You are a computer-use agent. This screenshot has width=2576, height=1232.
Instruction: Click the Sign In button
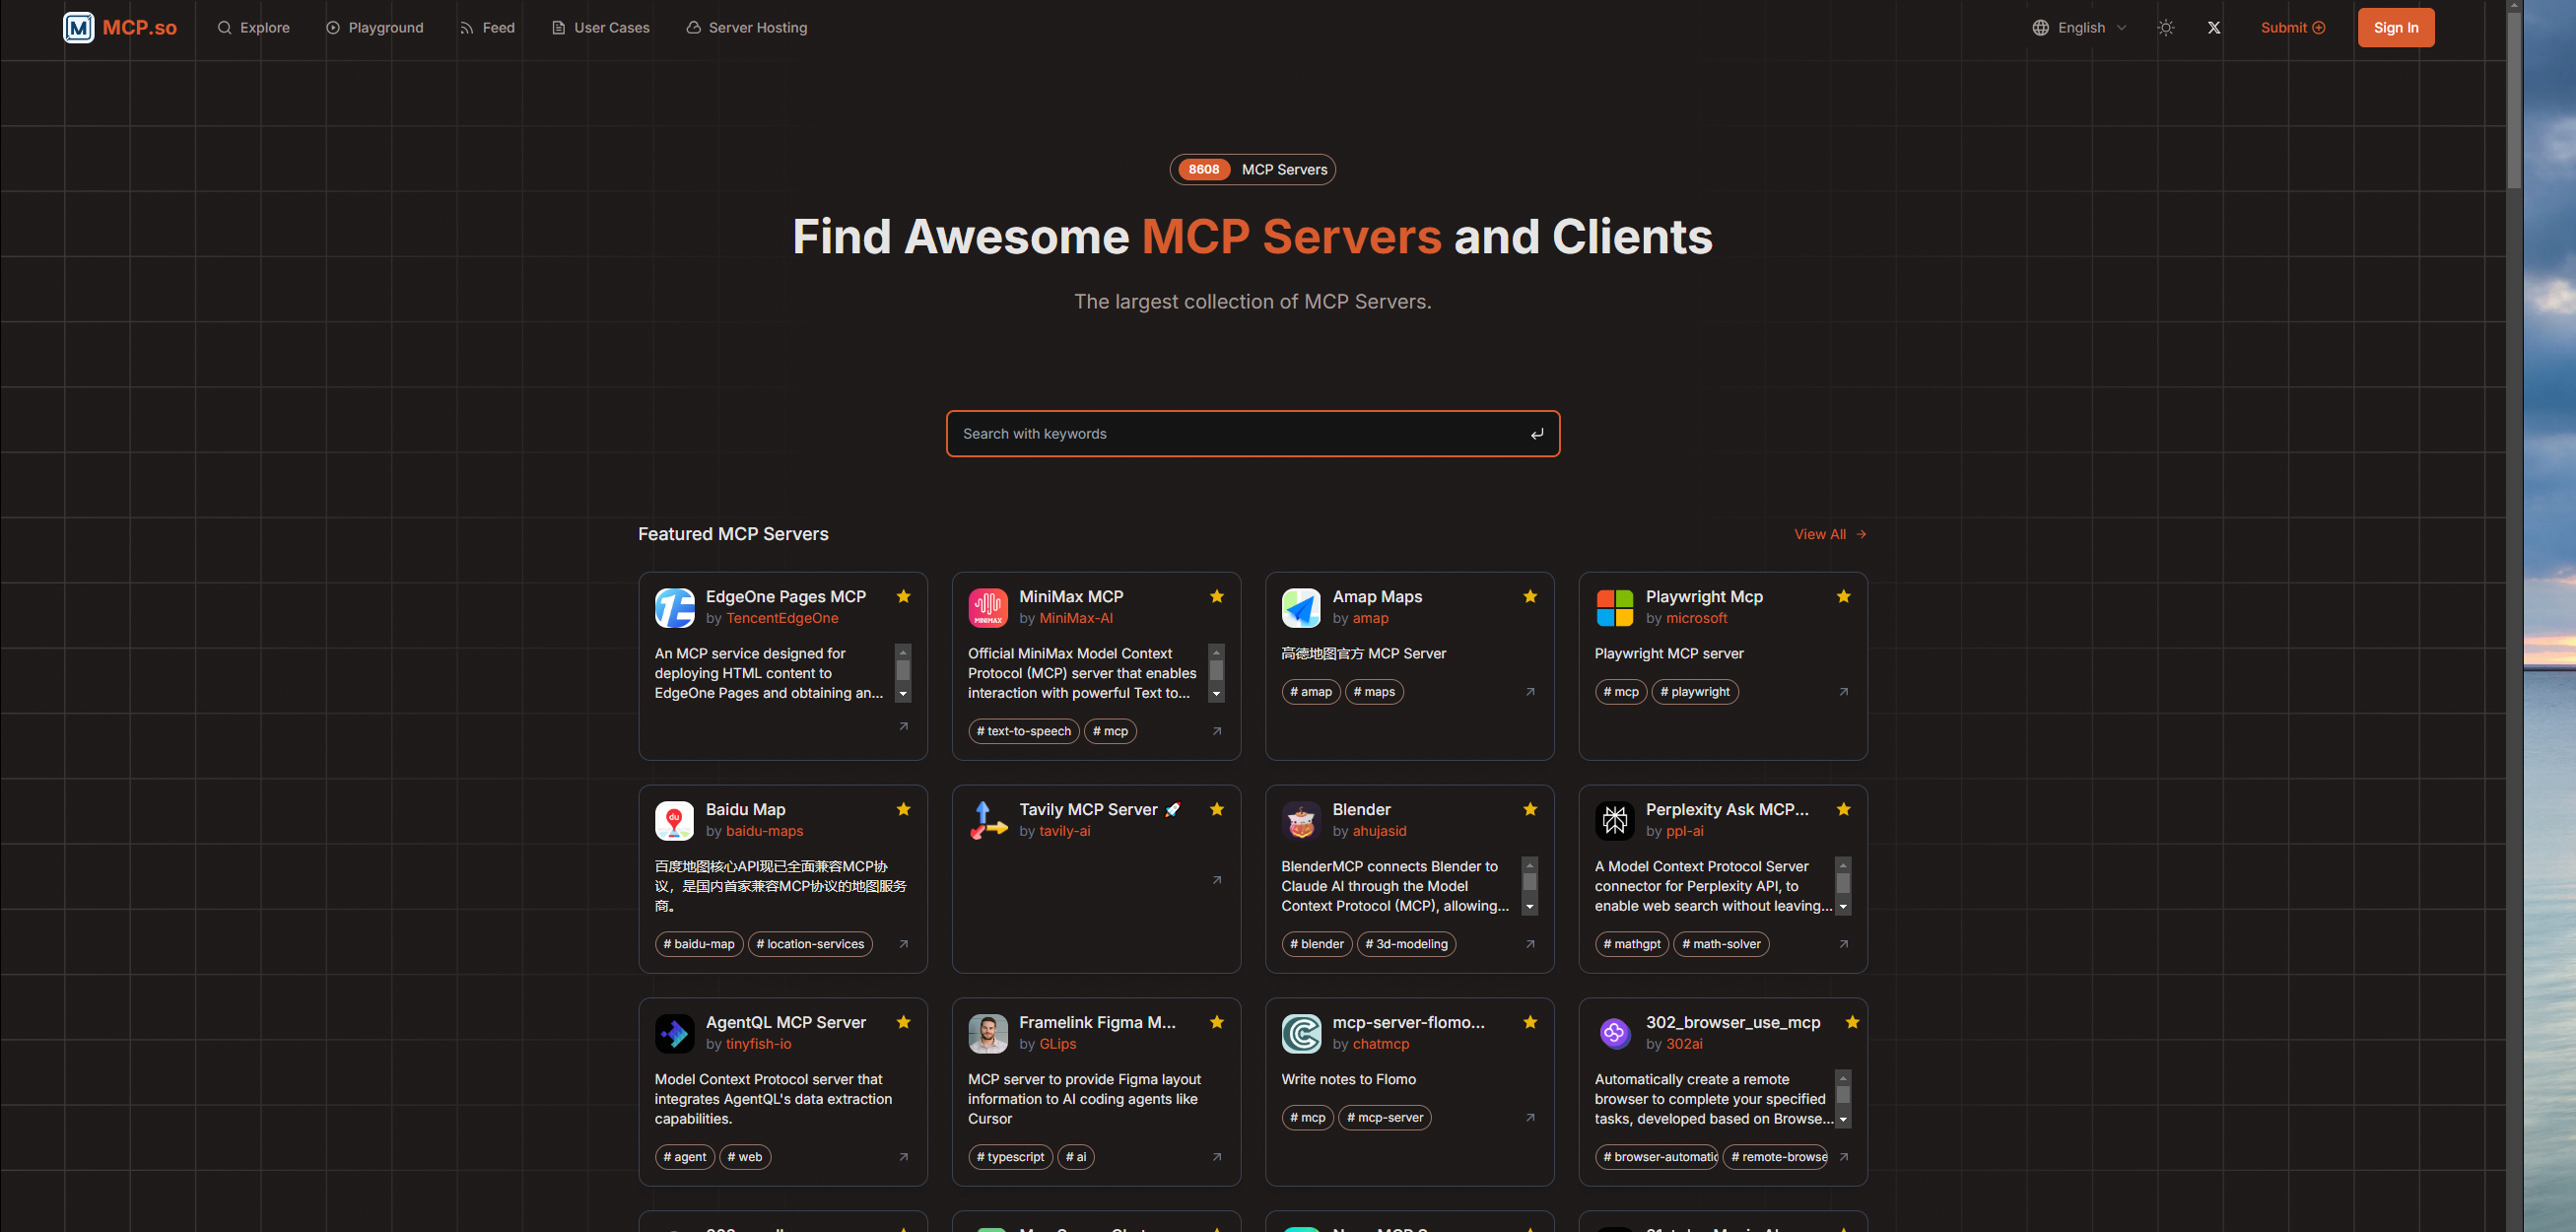[2396, 27]
